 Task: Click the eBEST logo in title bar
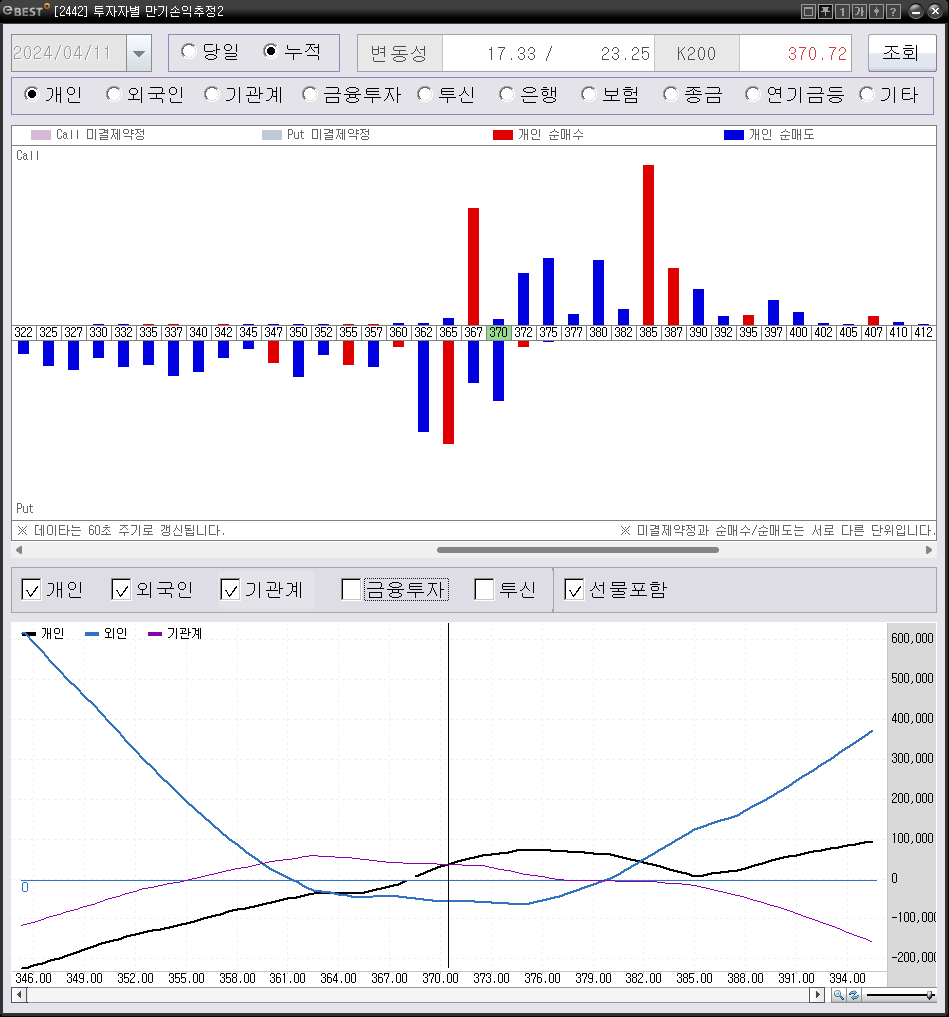[26, 10]
